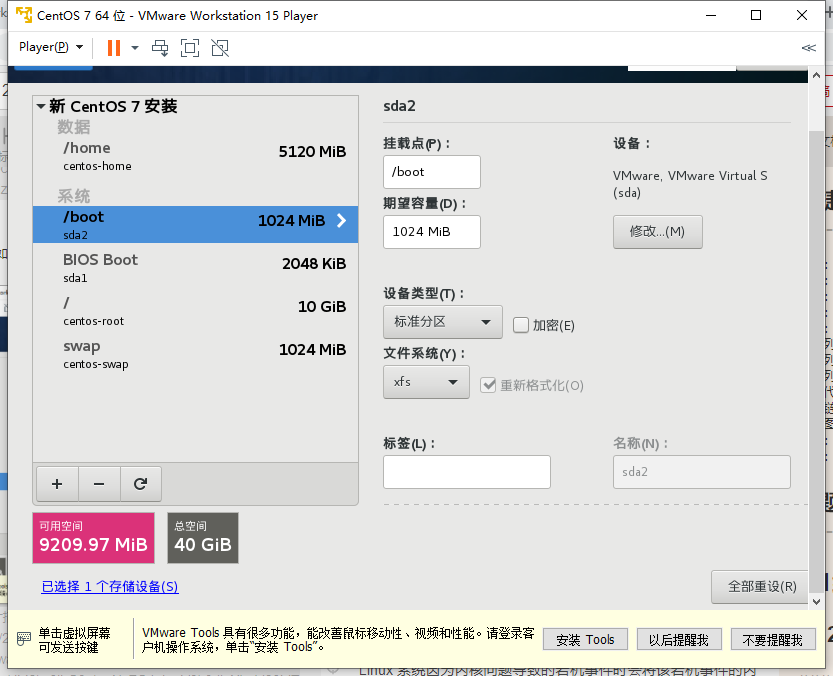The width and height of the screenshot is (833, 676).
Task: Select the swap centos-swap partition
Action: pos(196,354)
